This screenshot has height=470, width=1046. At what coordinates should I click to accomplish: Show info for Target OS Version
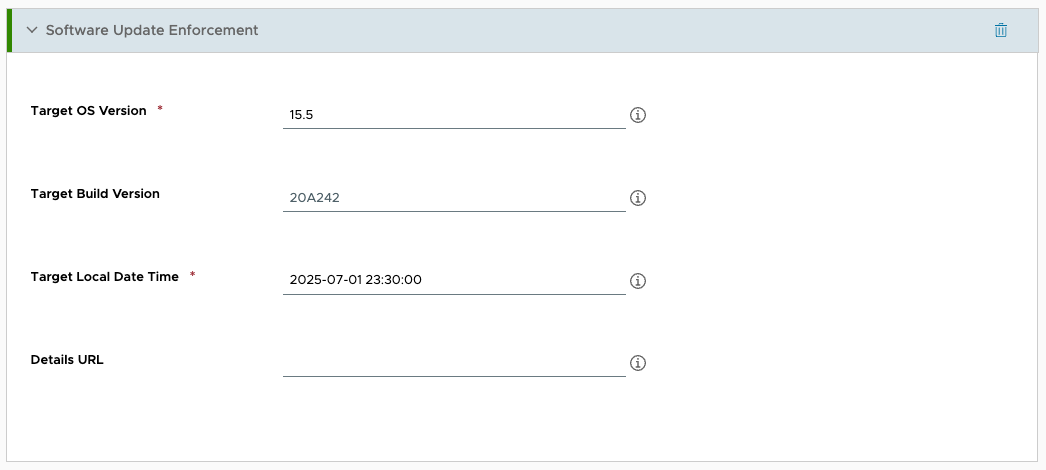point(638,115)
